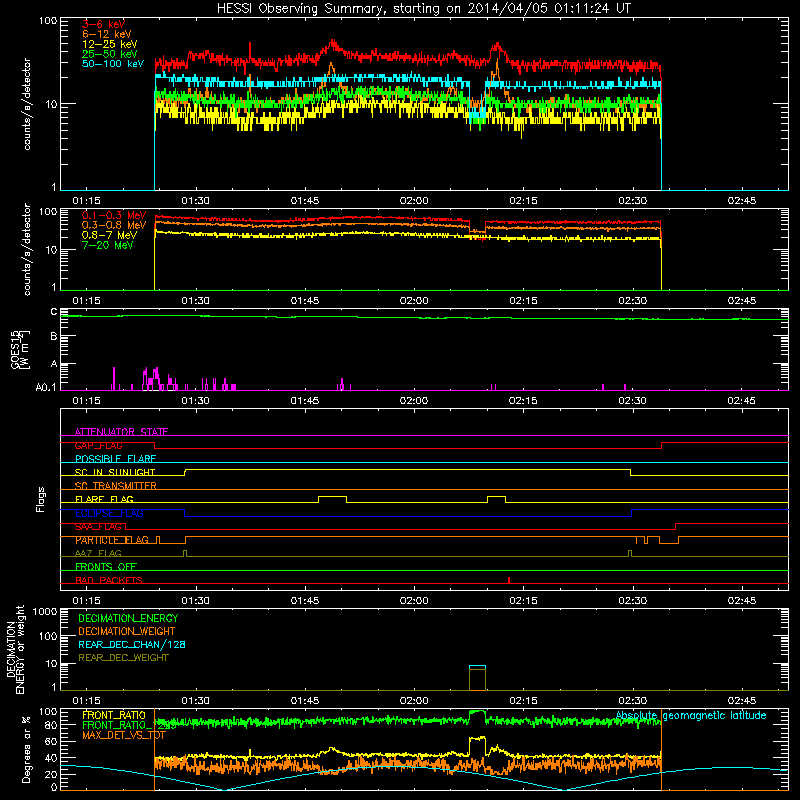Select the SC_IN_SUNLIGHT flag label
Viewport: 800px width, 800px height.
coord(115,472)
